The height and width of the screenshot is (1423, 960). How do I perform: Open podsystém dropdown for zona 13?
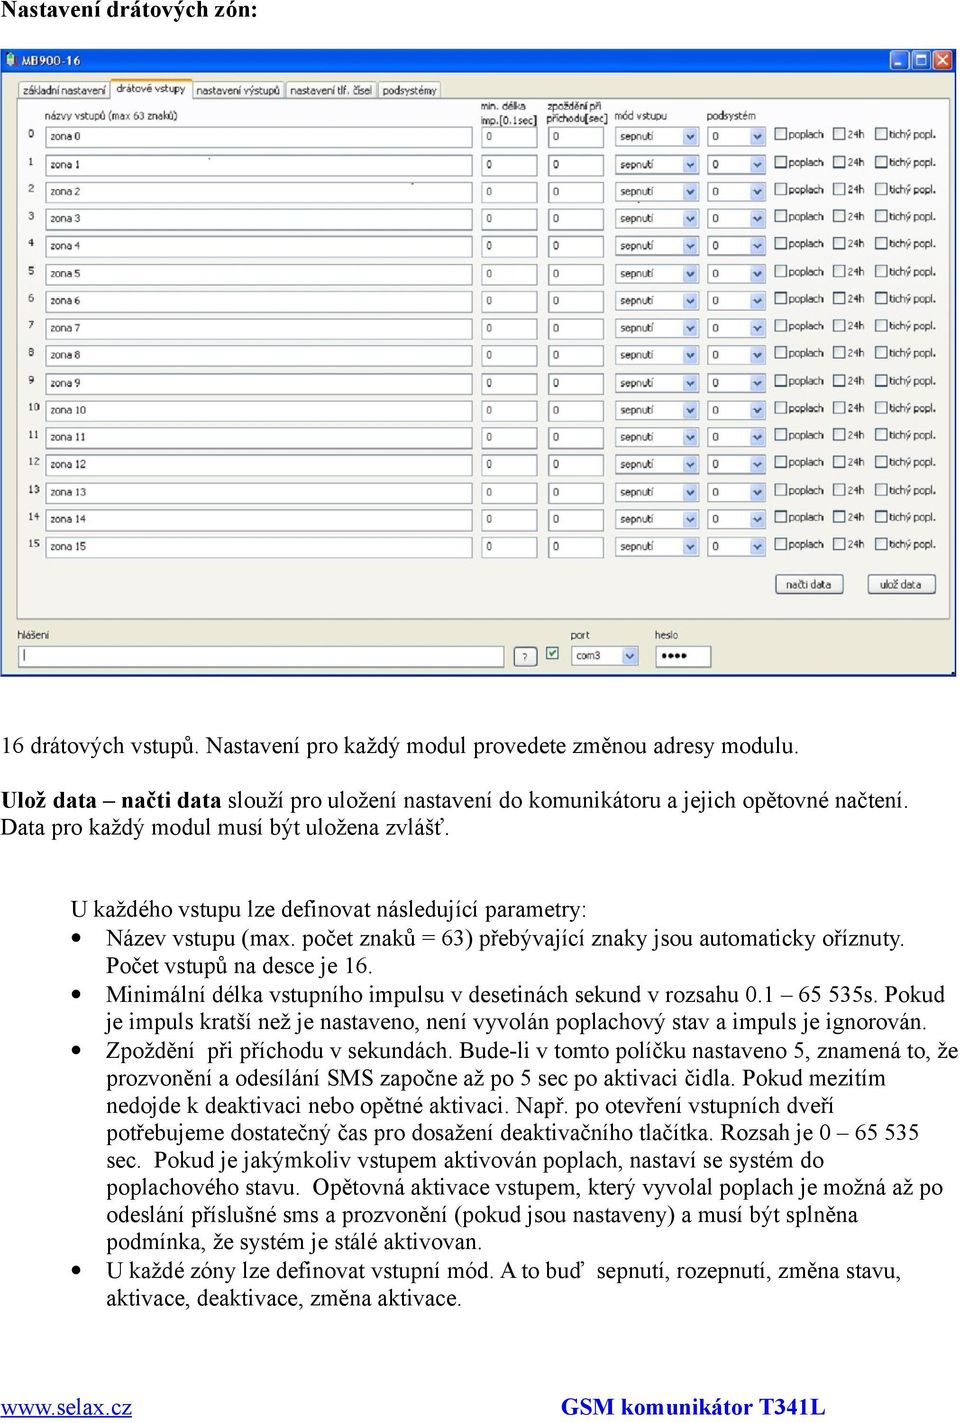(x=736, y=492)
